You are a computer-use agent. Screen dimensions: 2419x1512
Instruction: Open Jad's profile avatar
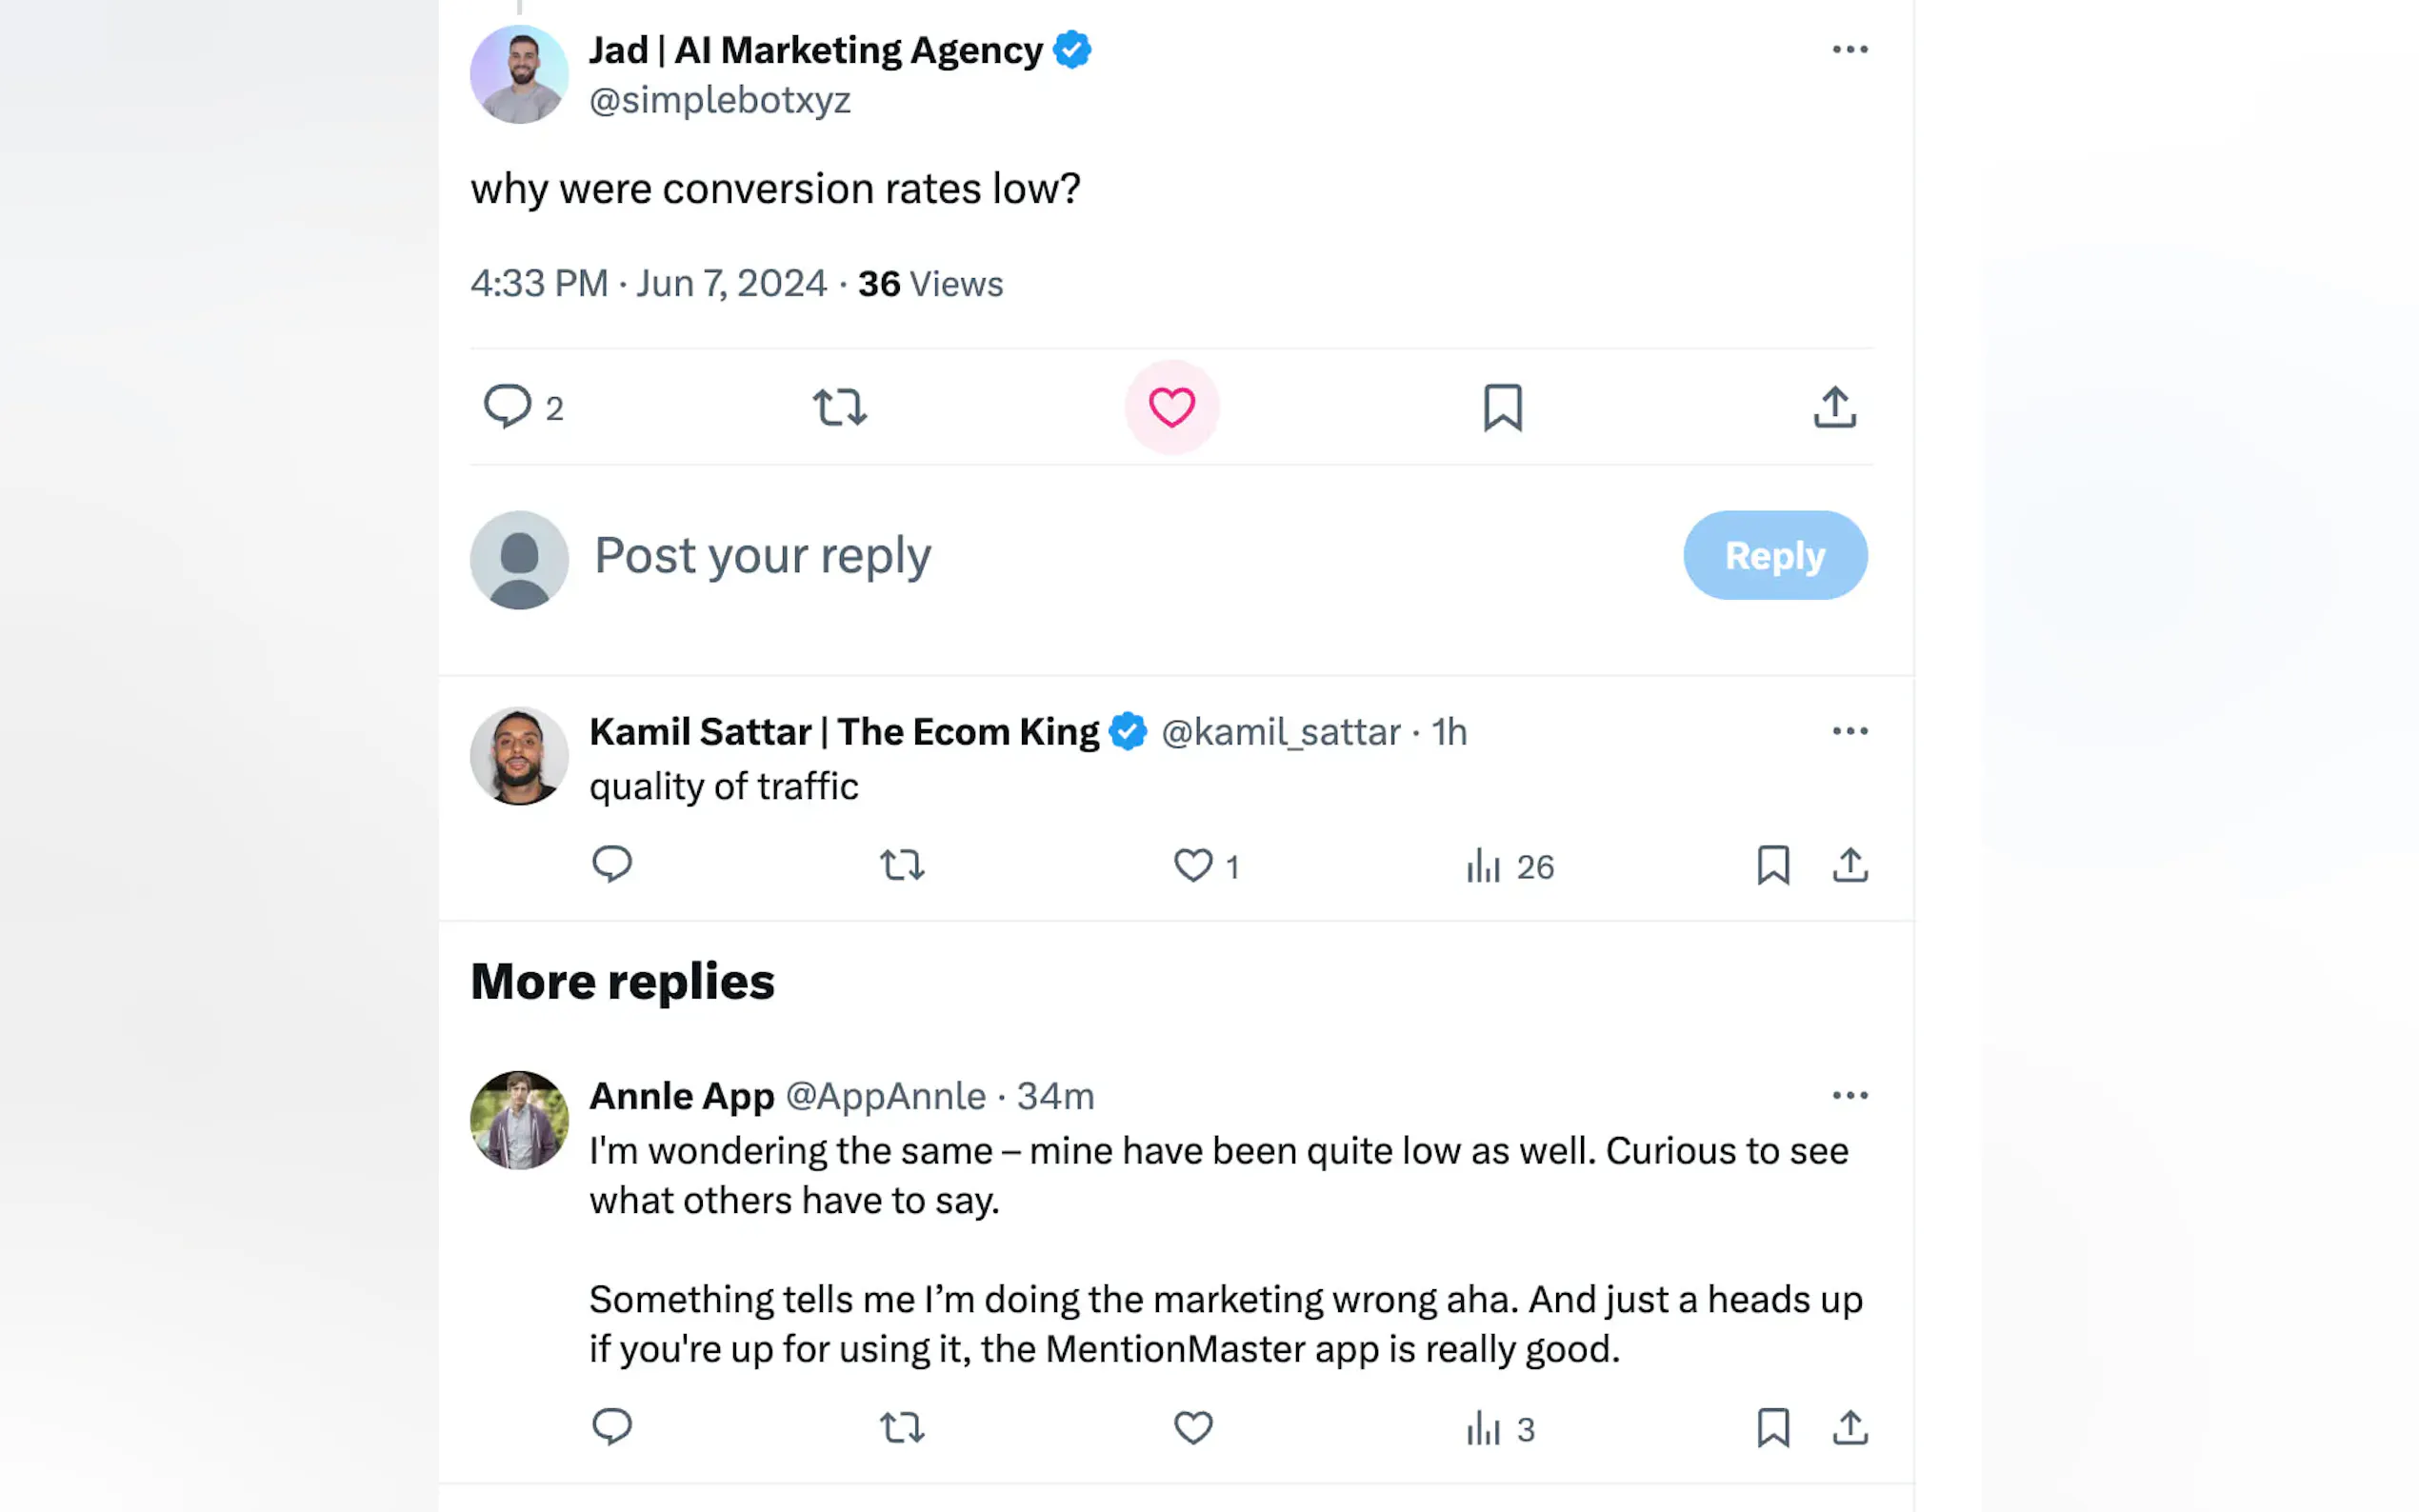point(519,75)
